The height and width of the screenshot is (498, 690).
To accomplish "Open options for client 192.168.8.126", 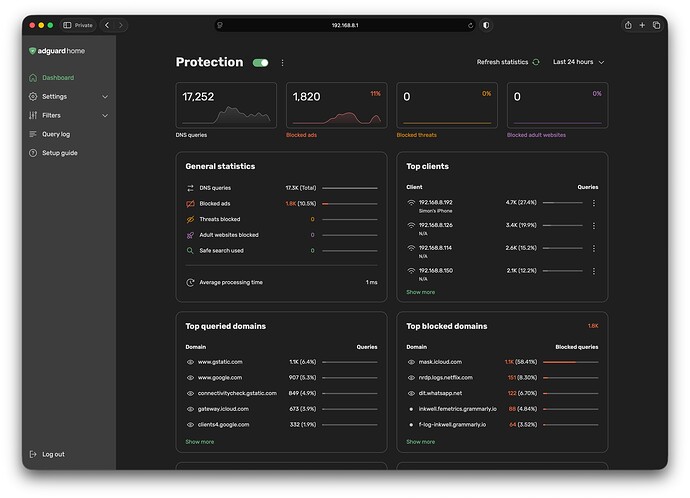I will click(x=594, y=226).
